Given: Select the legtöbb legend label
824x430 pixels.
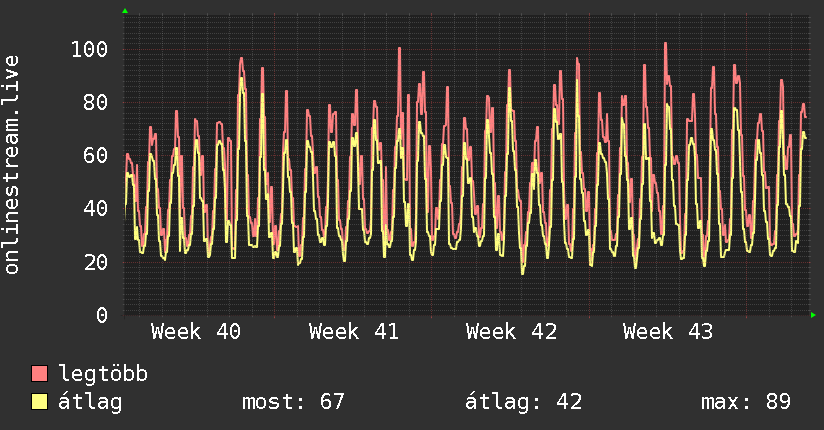Looking at the screenshot, I should click(103, 373).
